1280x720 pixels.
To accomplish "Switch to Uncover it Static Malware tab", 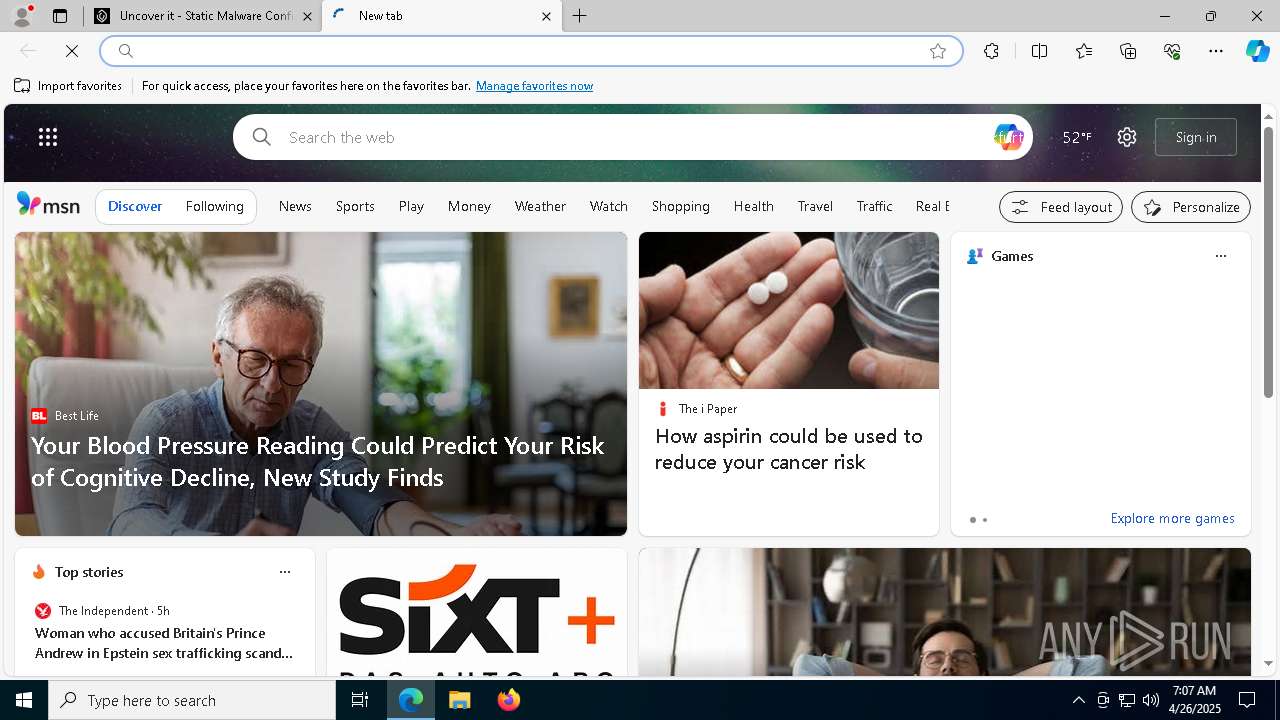I will pyautogui.click(x=203, y=16).
